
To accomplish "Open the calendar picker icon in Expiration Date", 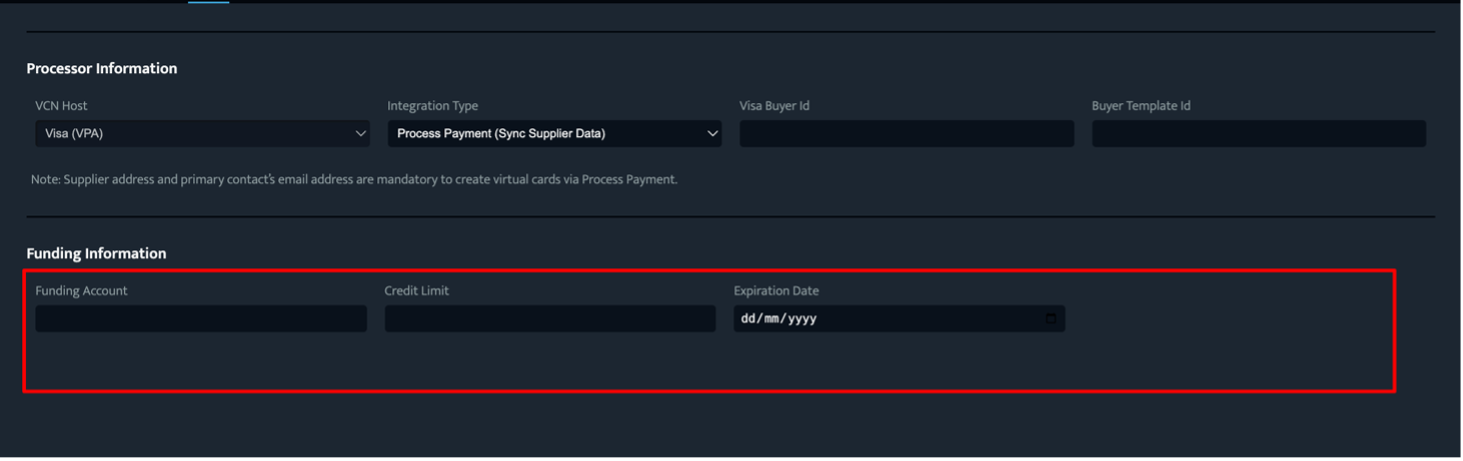I will tap(1050, 319).
